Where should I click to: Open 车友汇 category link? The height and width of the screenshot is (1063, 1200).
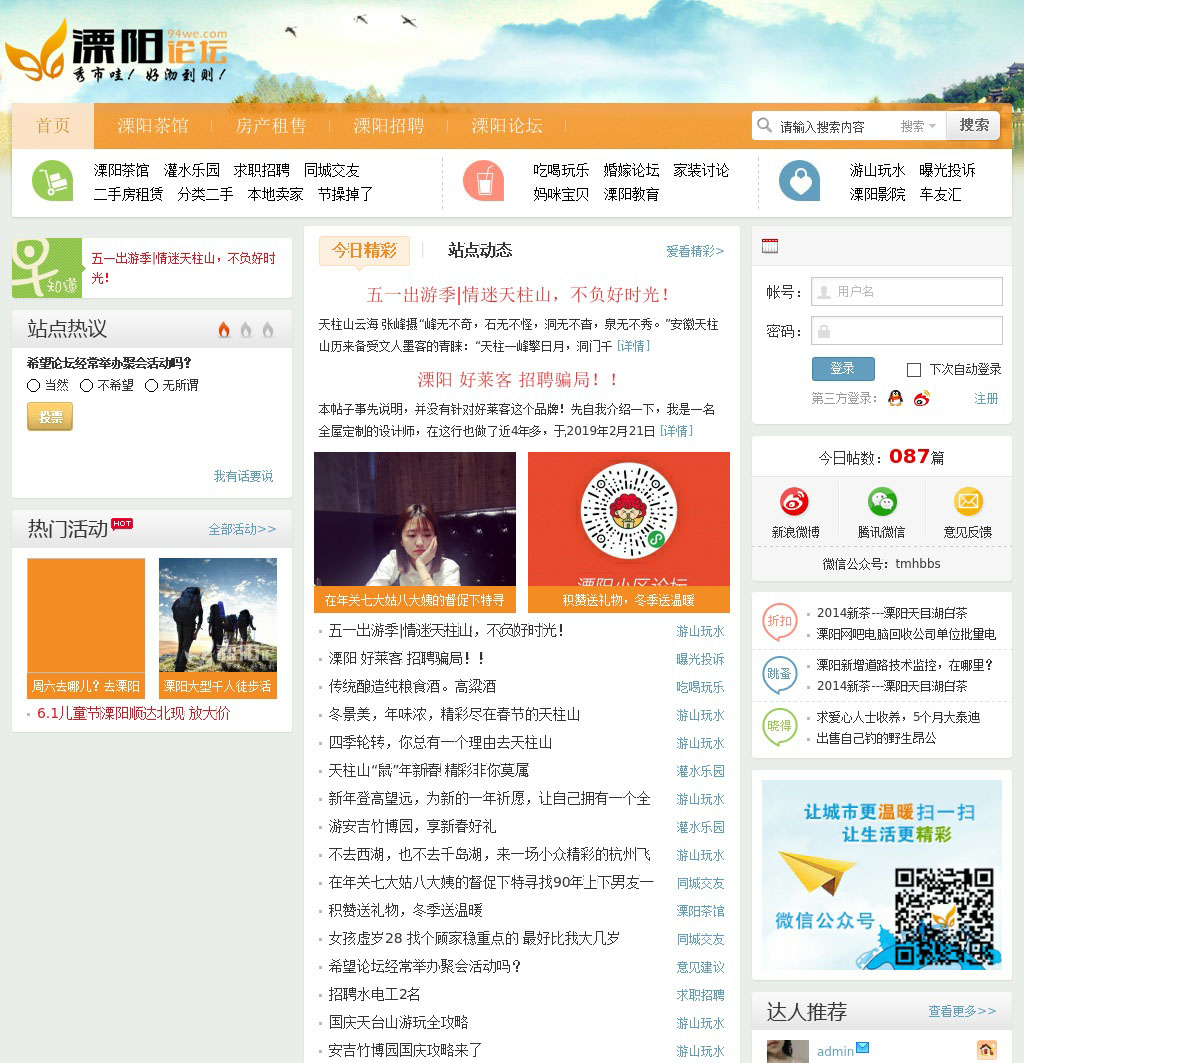click(x=940, y=194)
